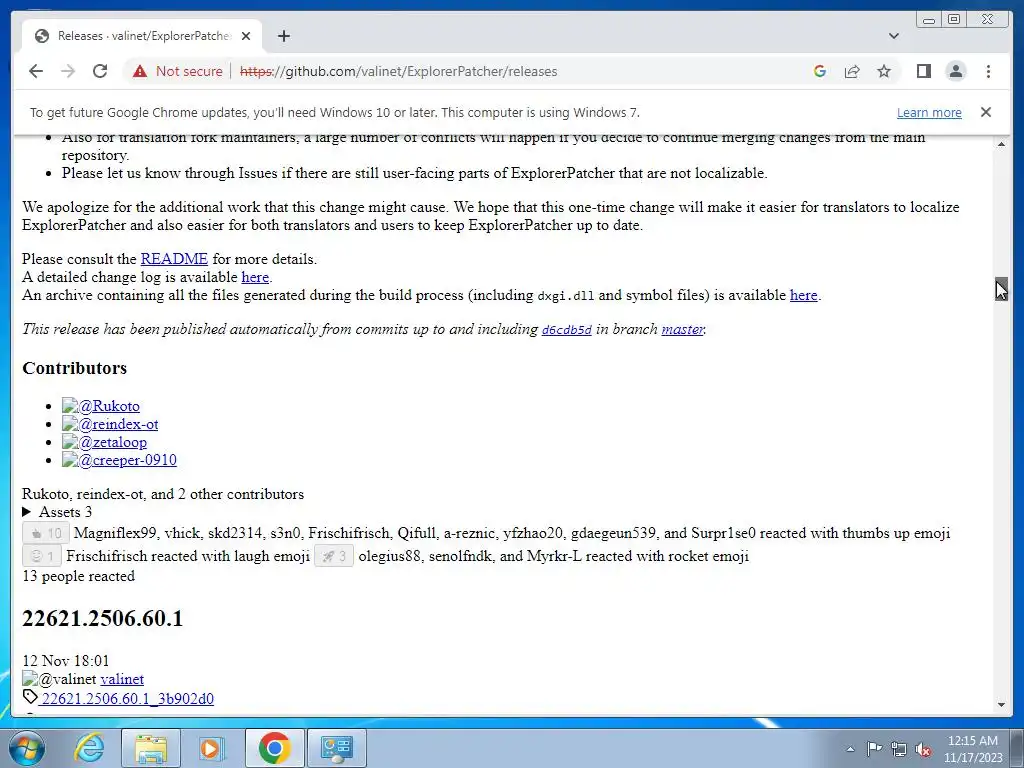This screenshot has height=768, width=1024.
Task: Open the detailed change log here link
Action: pos(255,277)
